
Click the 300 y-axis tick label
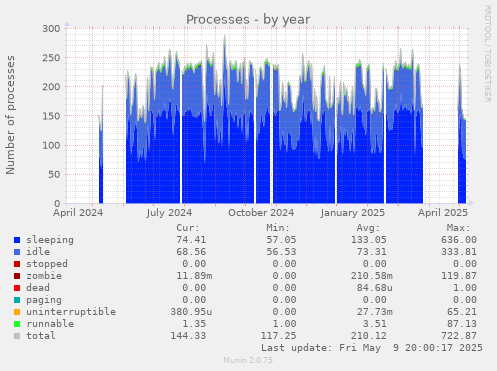[x=51, y=29]
